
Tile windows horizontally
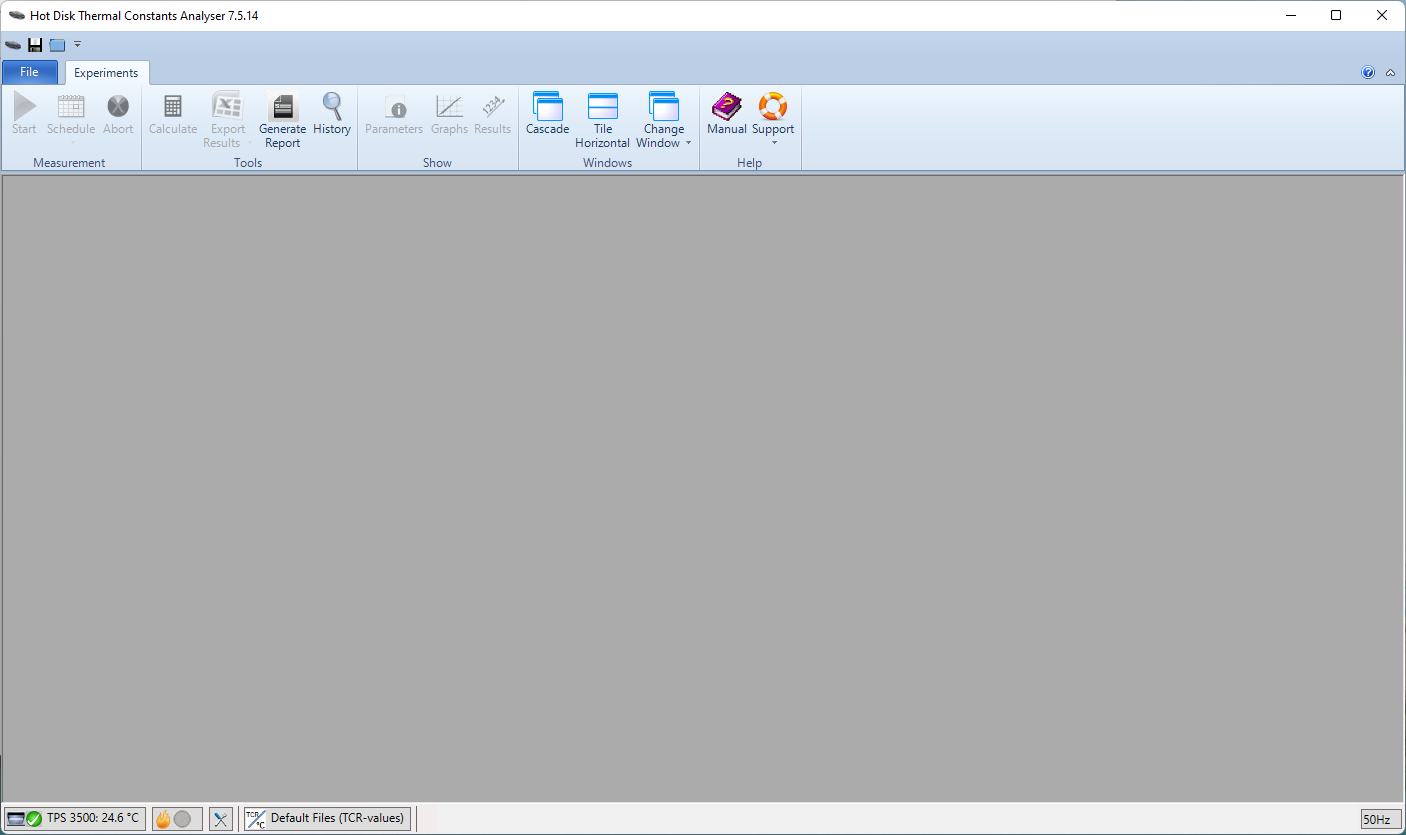click(602, 121)
